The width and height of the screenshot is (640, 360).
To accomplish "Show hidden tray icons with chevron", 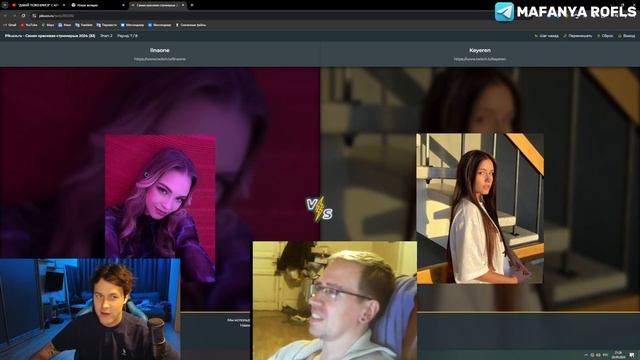I will [x=586, y=355].
